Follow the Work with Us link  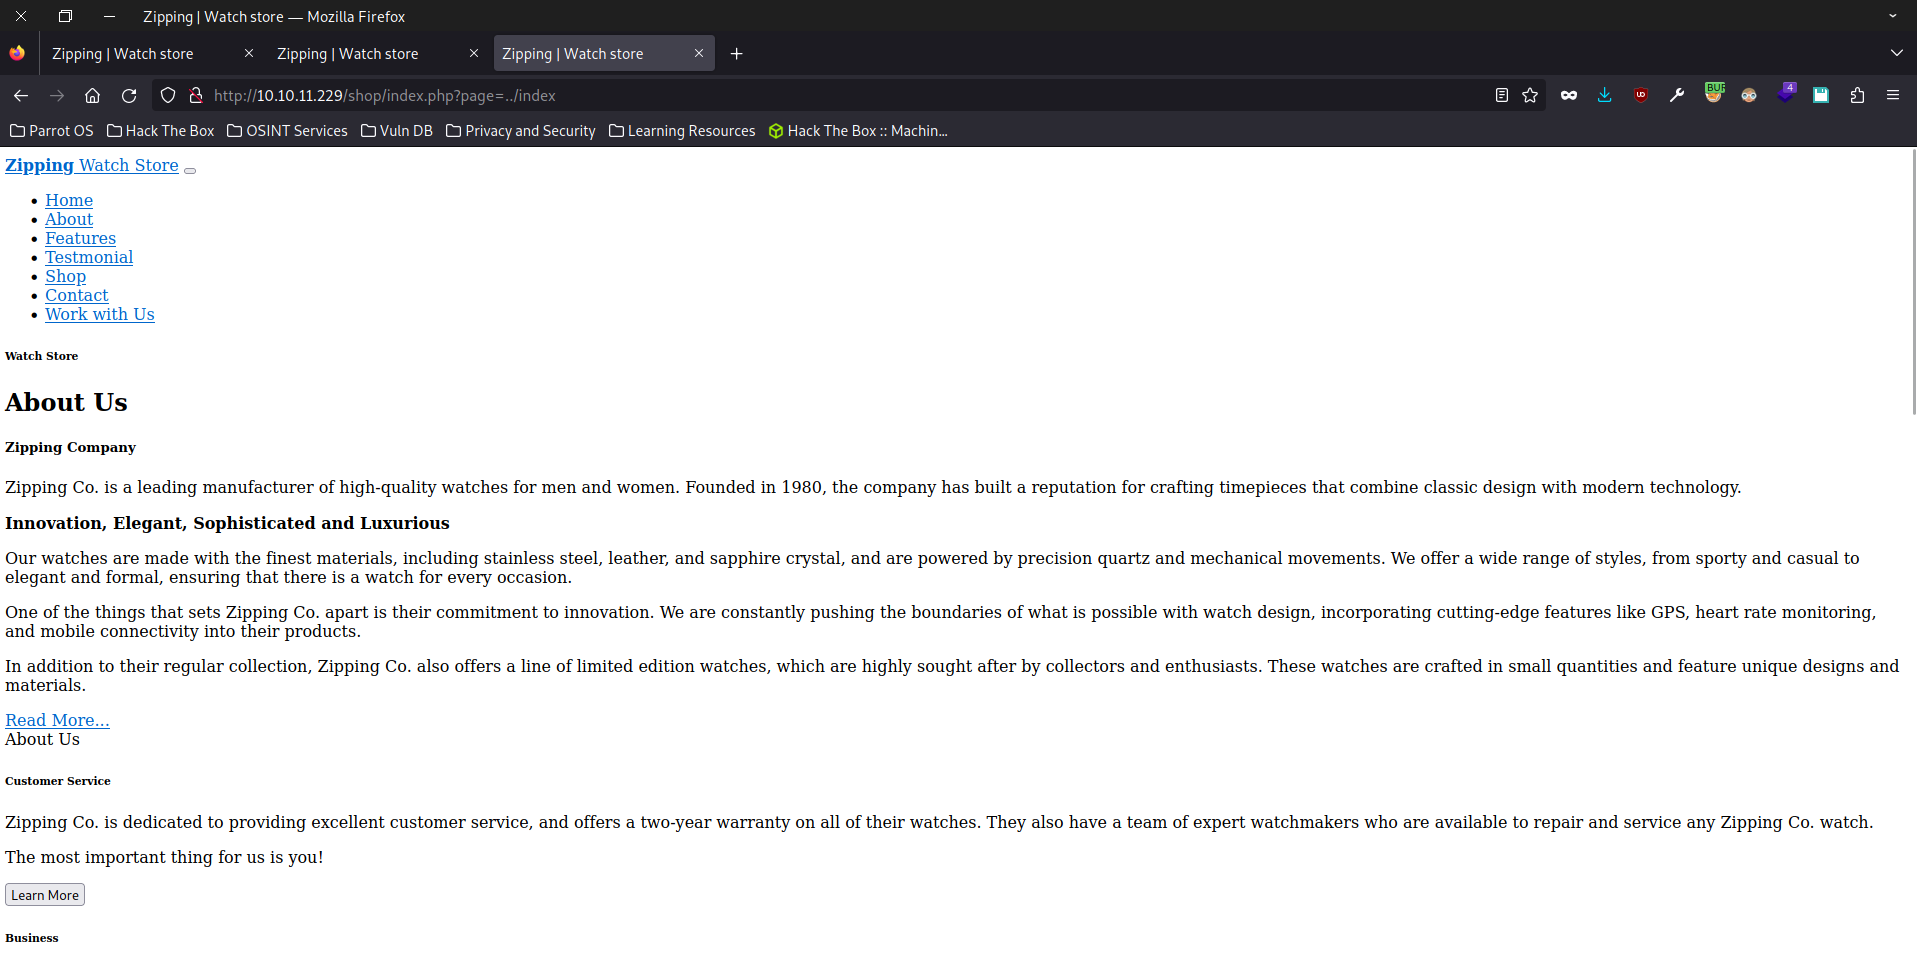pos(99,314)
